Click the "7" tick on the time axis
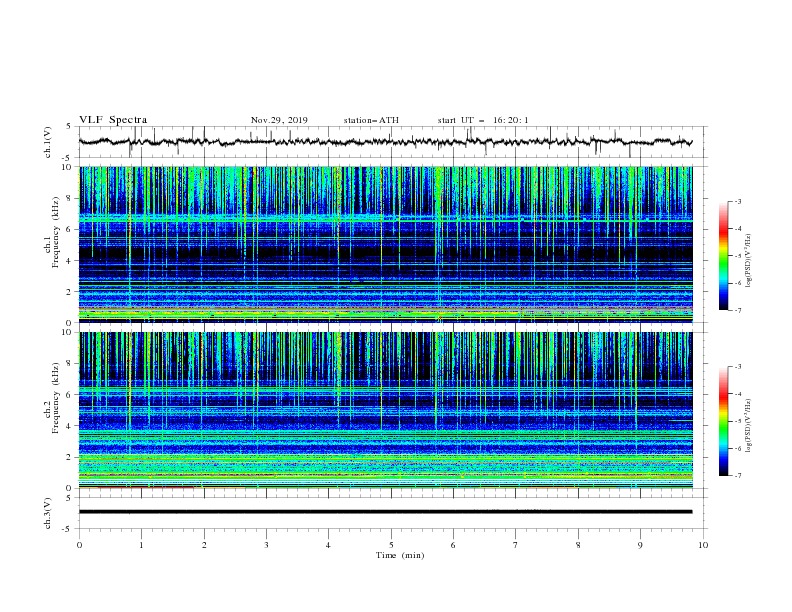792x612 pixels. pyautogui.click(x=516, y=545)
